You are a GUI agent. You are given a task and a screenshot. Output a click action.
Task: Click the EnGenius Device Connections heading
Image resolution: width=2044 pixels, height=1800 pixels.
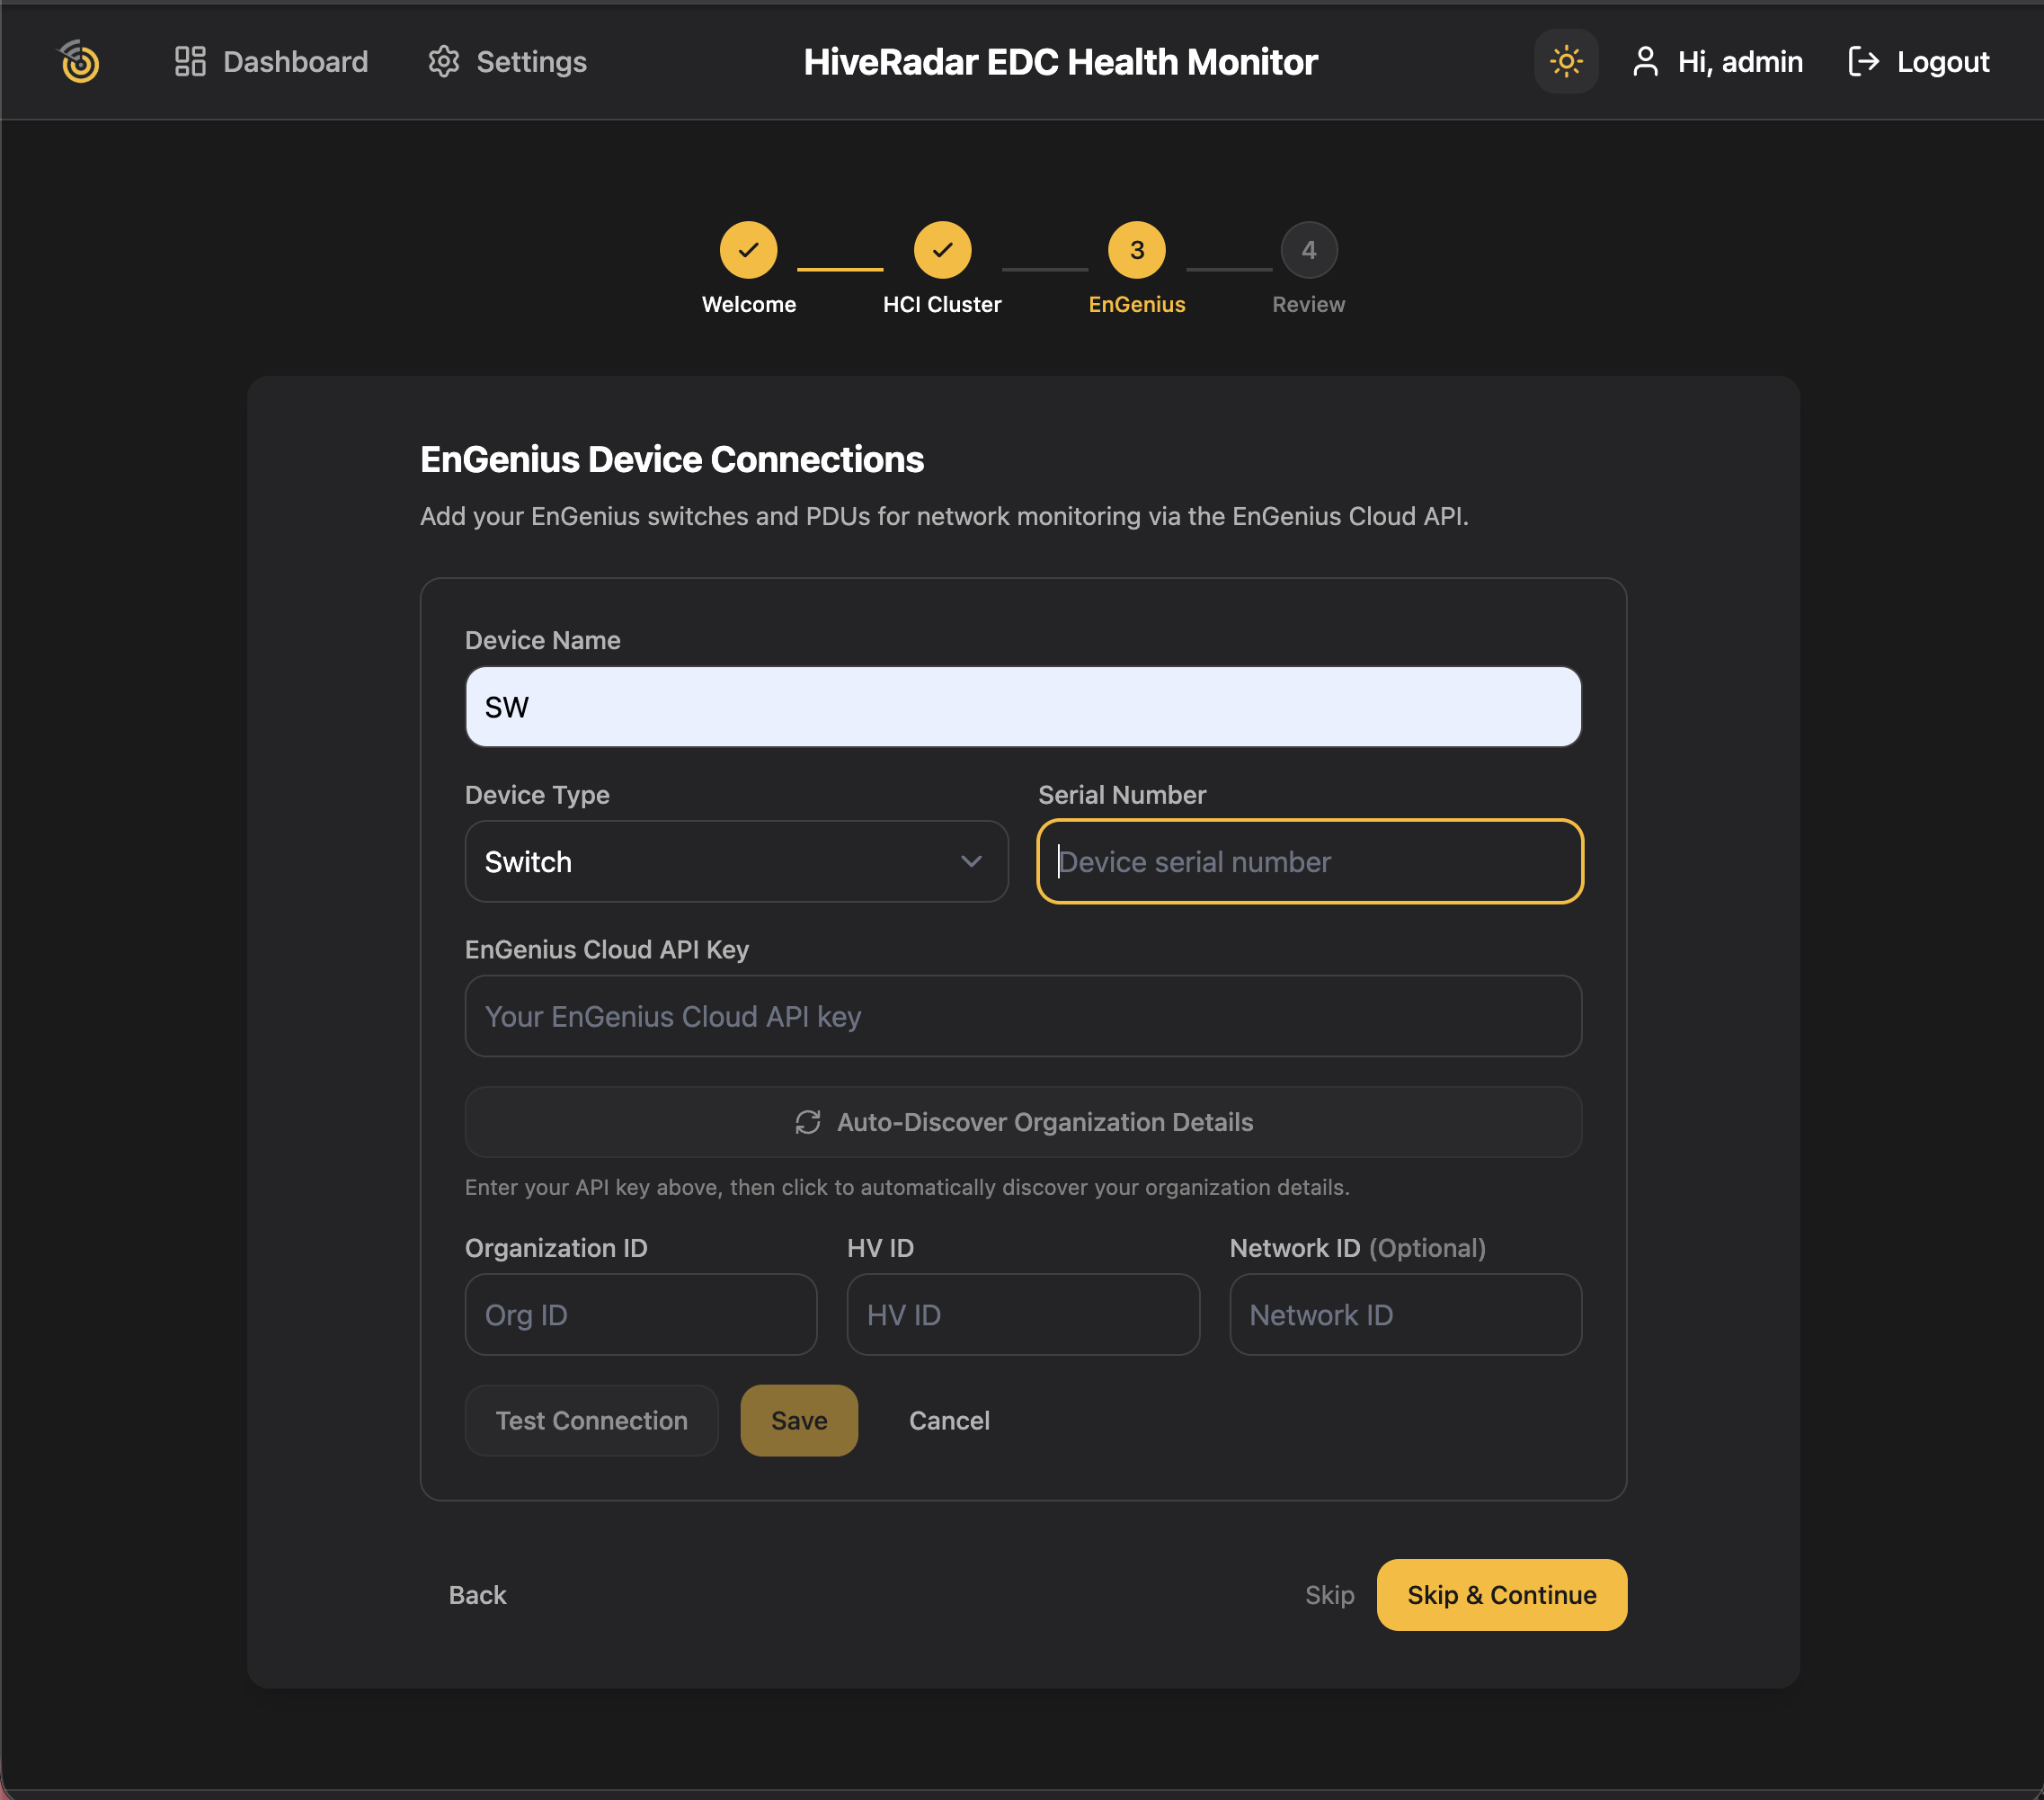coord(672,460)
